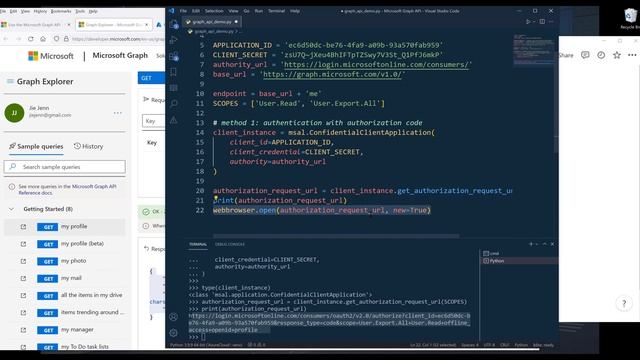Close the VS Code terminal panel
Viewport: 640px width, 360px height.
click(x=552, y=244)
